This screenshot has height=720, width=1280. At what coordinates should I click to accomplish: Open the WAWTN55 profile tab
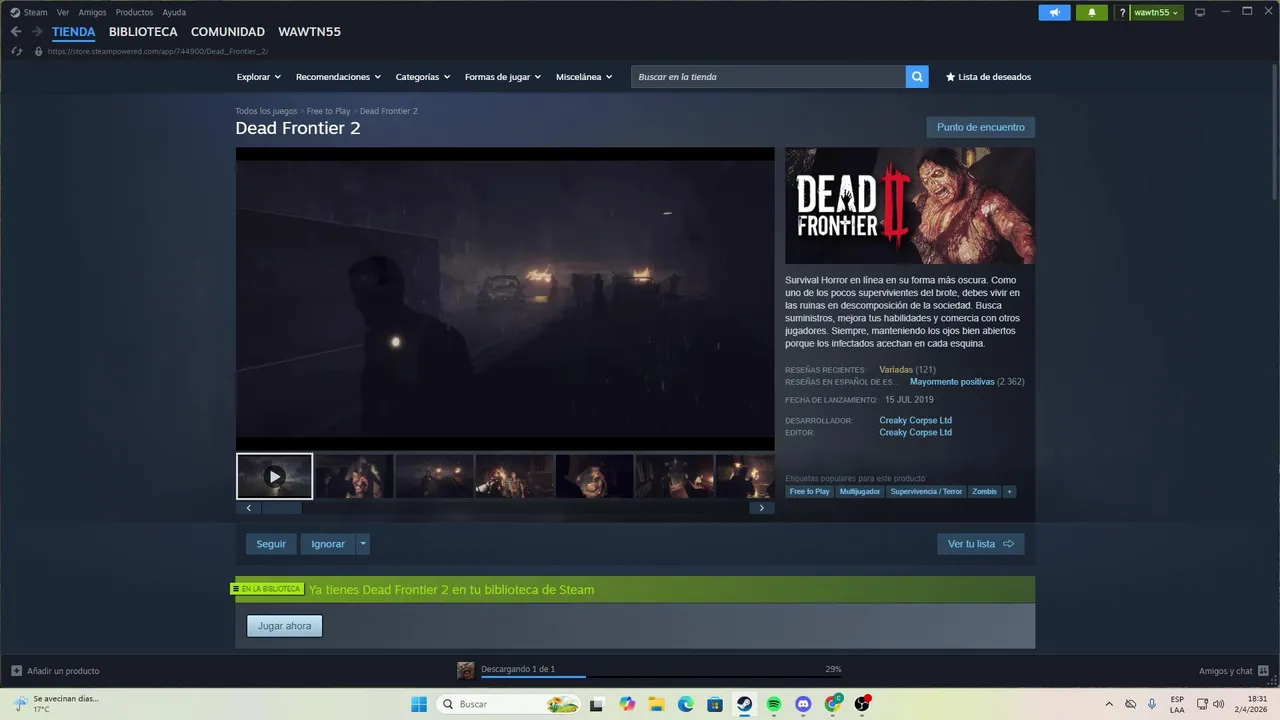[309, 32]
